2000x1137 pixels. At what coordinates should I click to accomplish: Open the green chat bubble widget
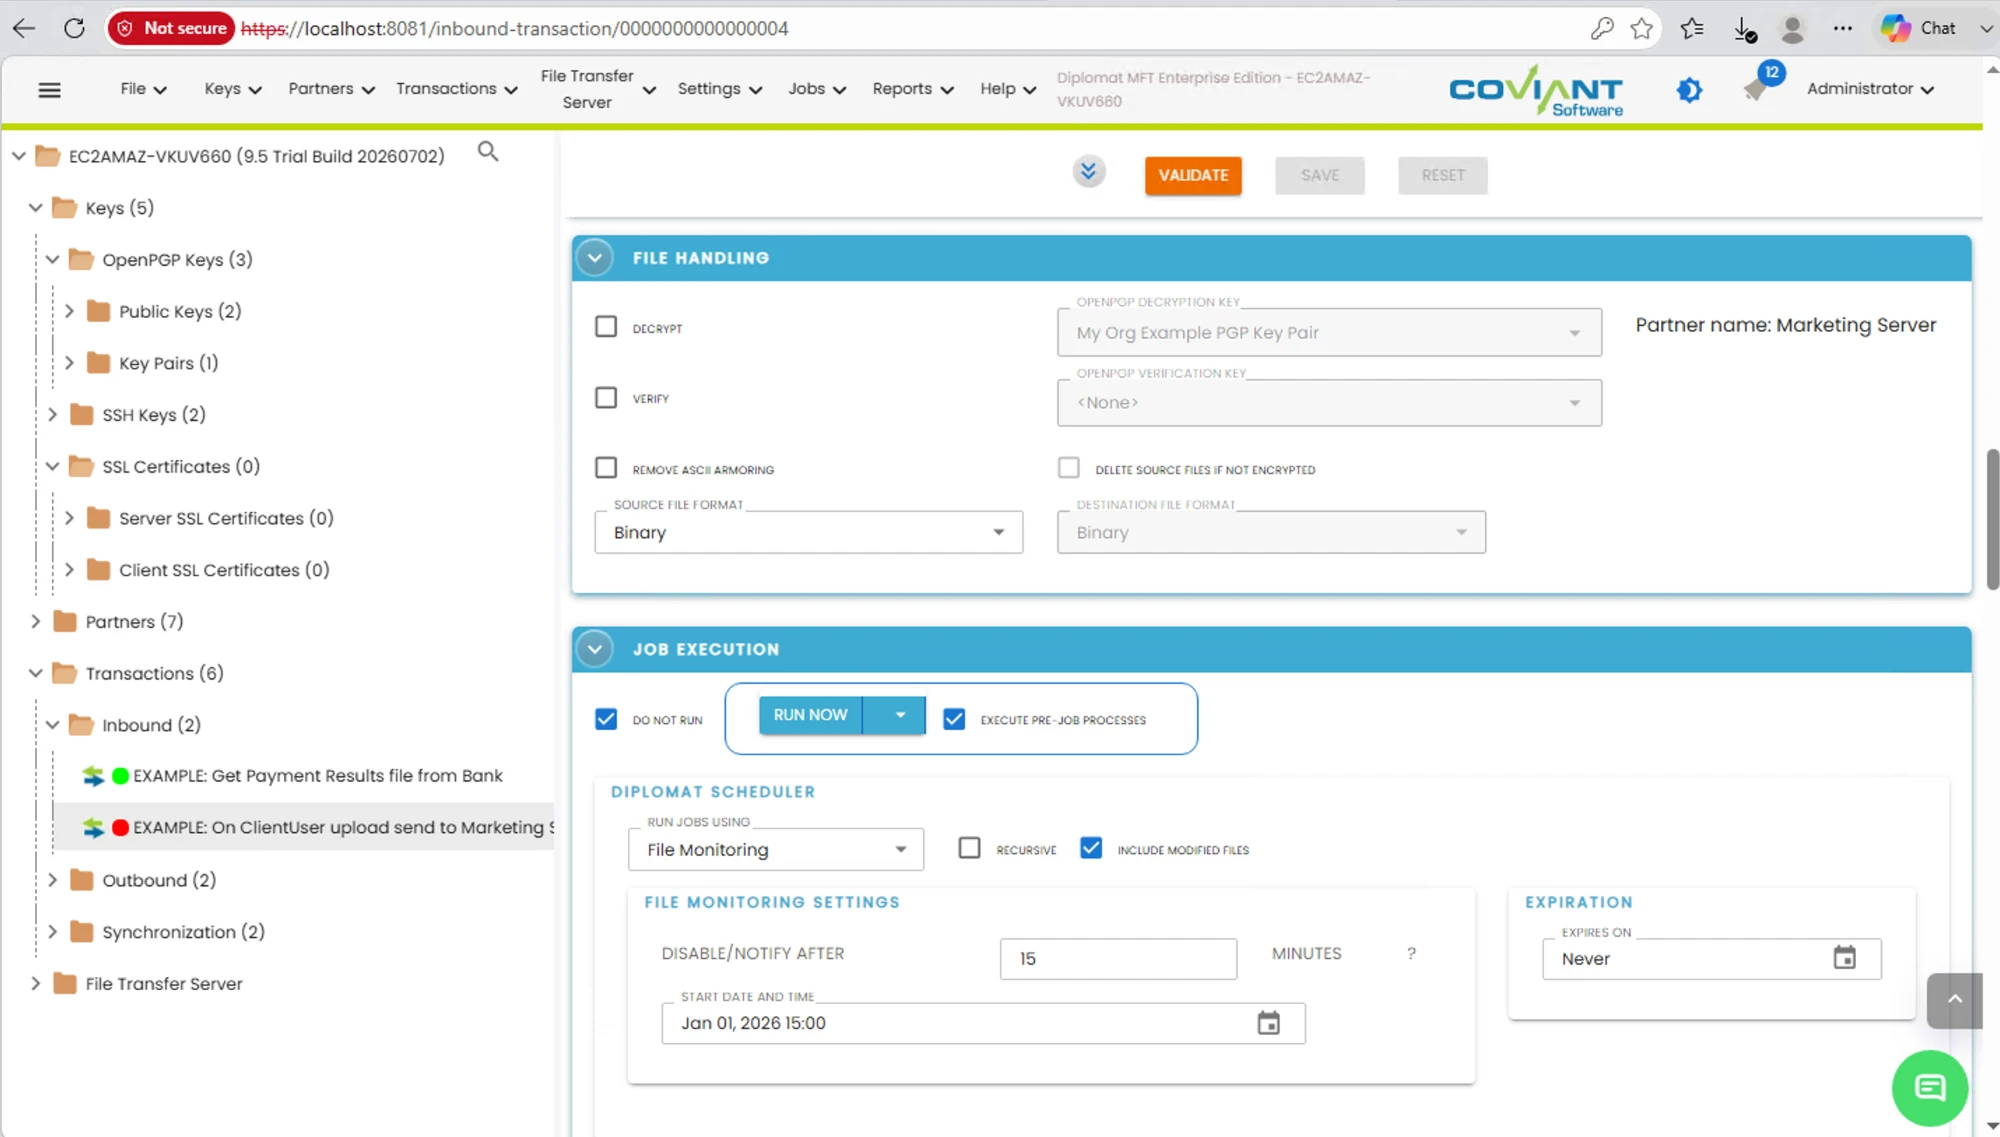click(x=1929, y=1088)
